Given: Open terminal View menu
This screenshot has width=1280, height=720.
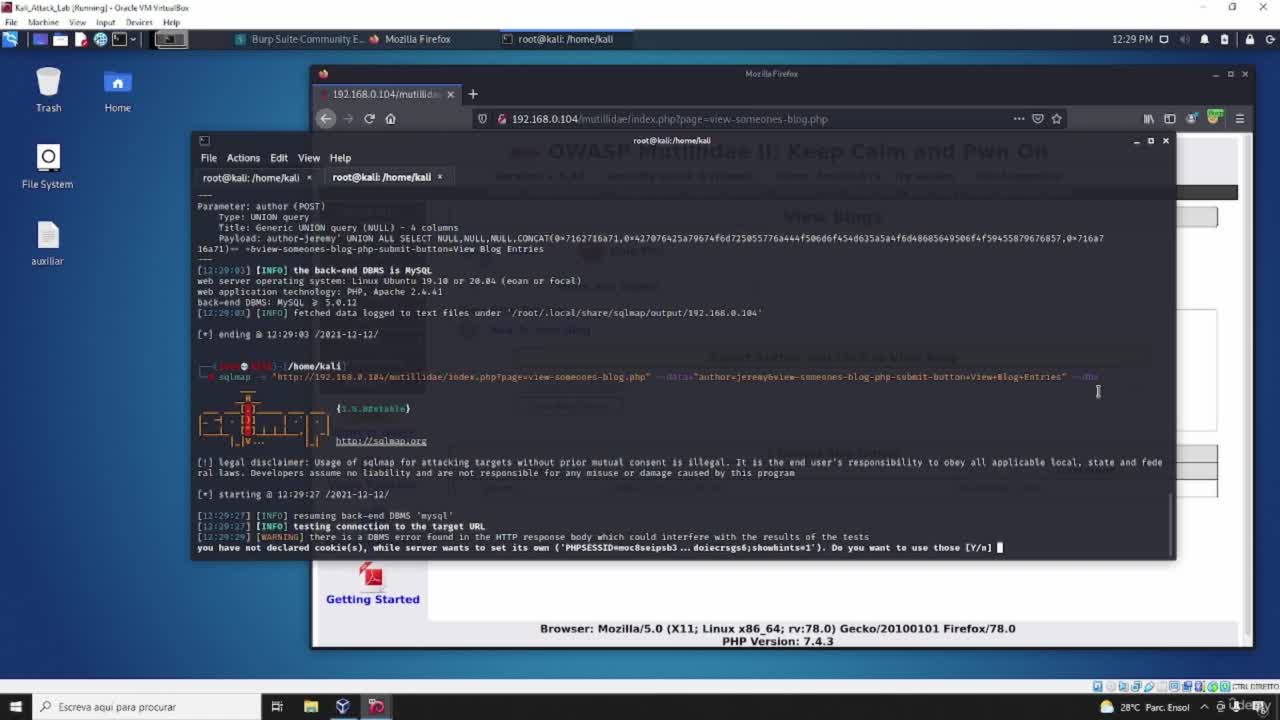Looking at the screenshot, I should 309,158.
